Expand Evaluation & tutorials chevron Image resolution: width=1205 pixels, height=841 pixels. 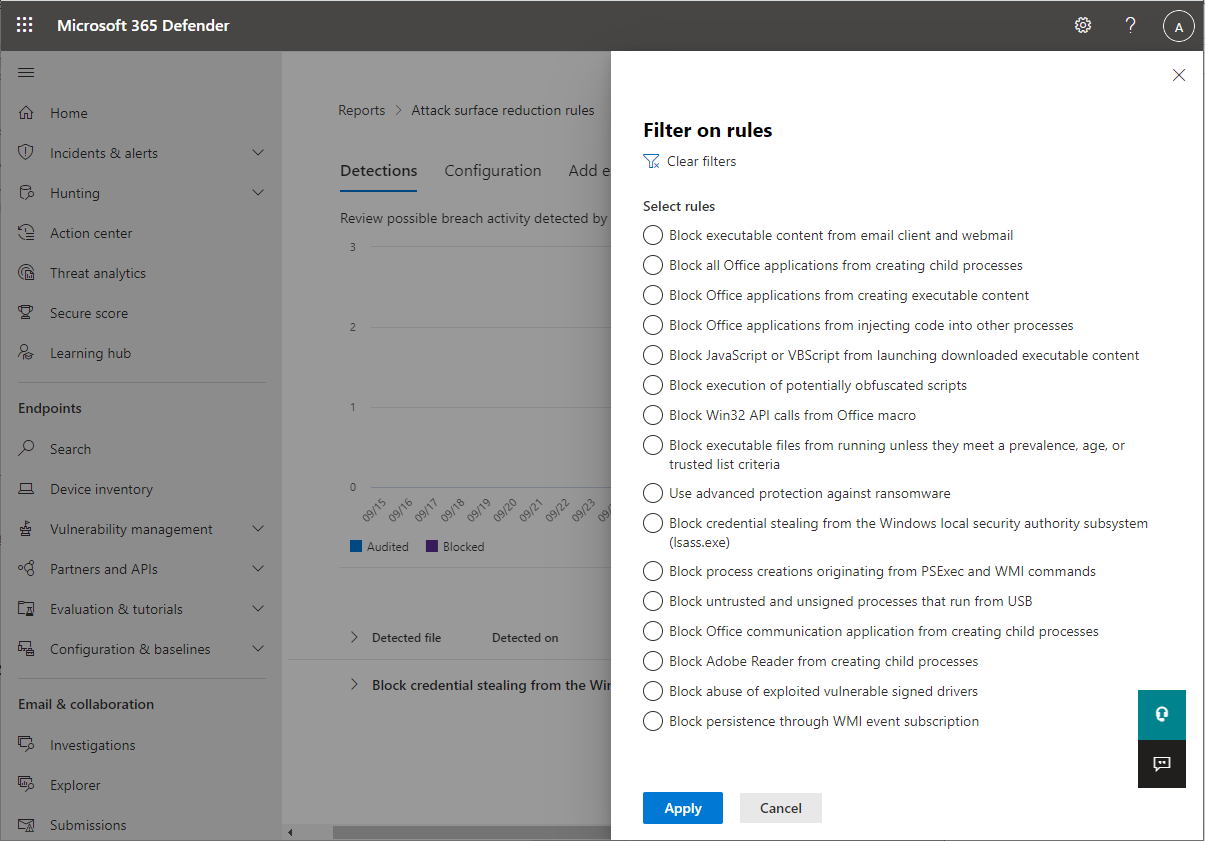[x=258, y=609]
